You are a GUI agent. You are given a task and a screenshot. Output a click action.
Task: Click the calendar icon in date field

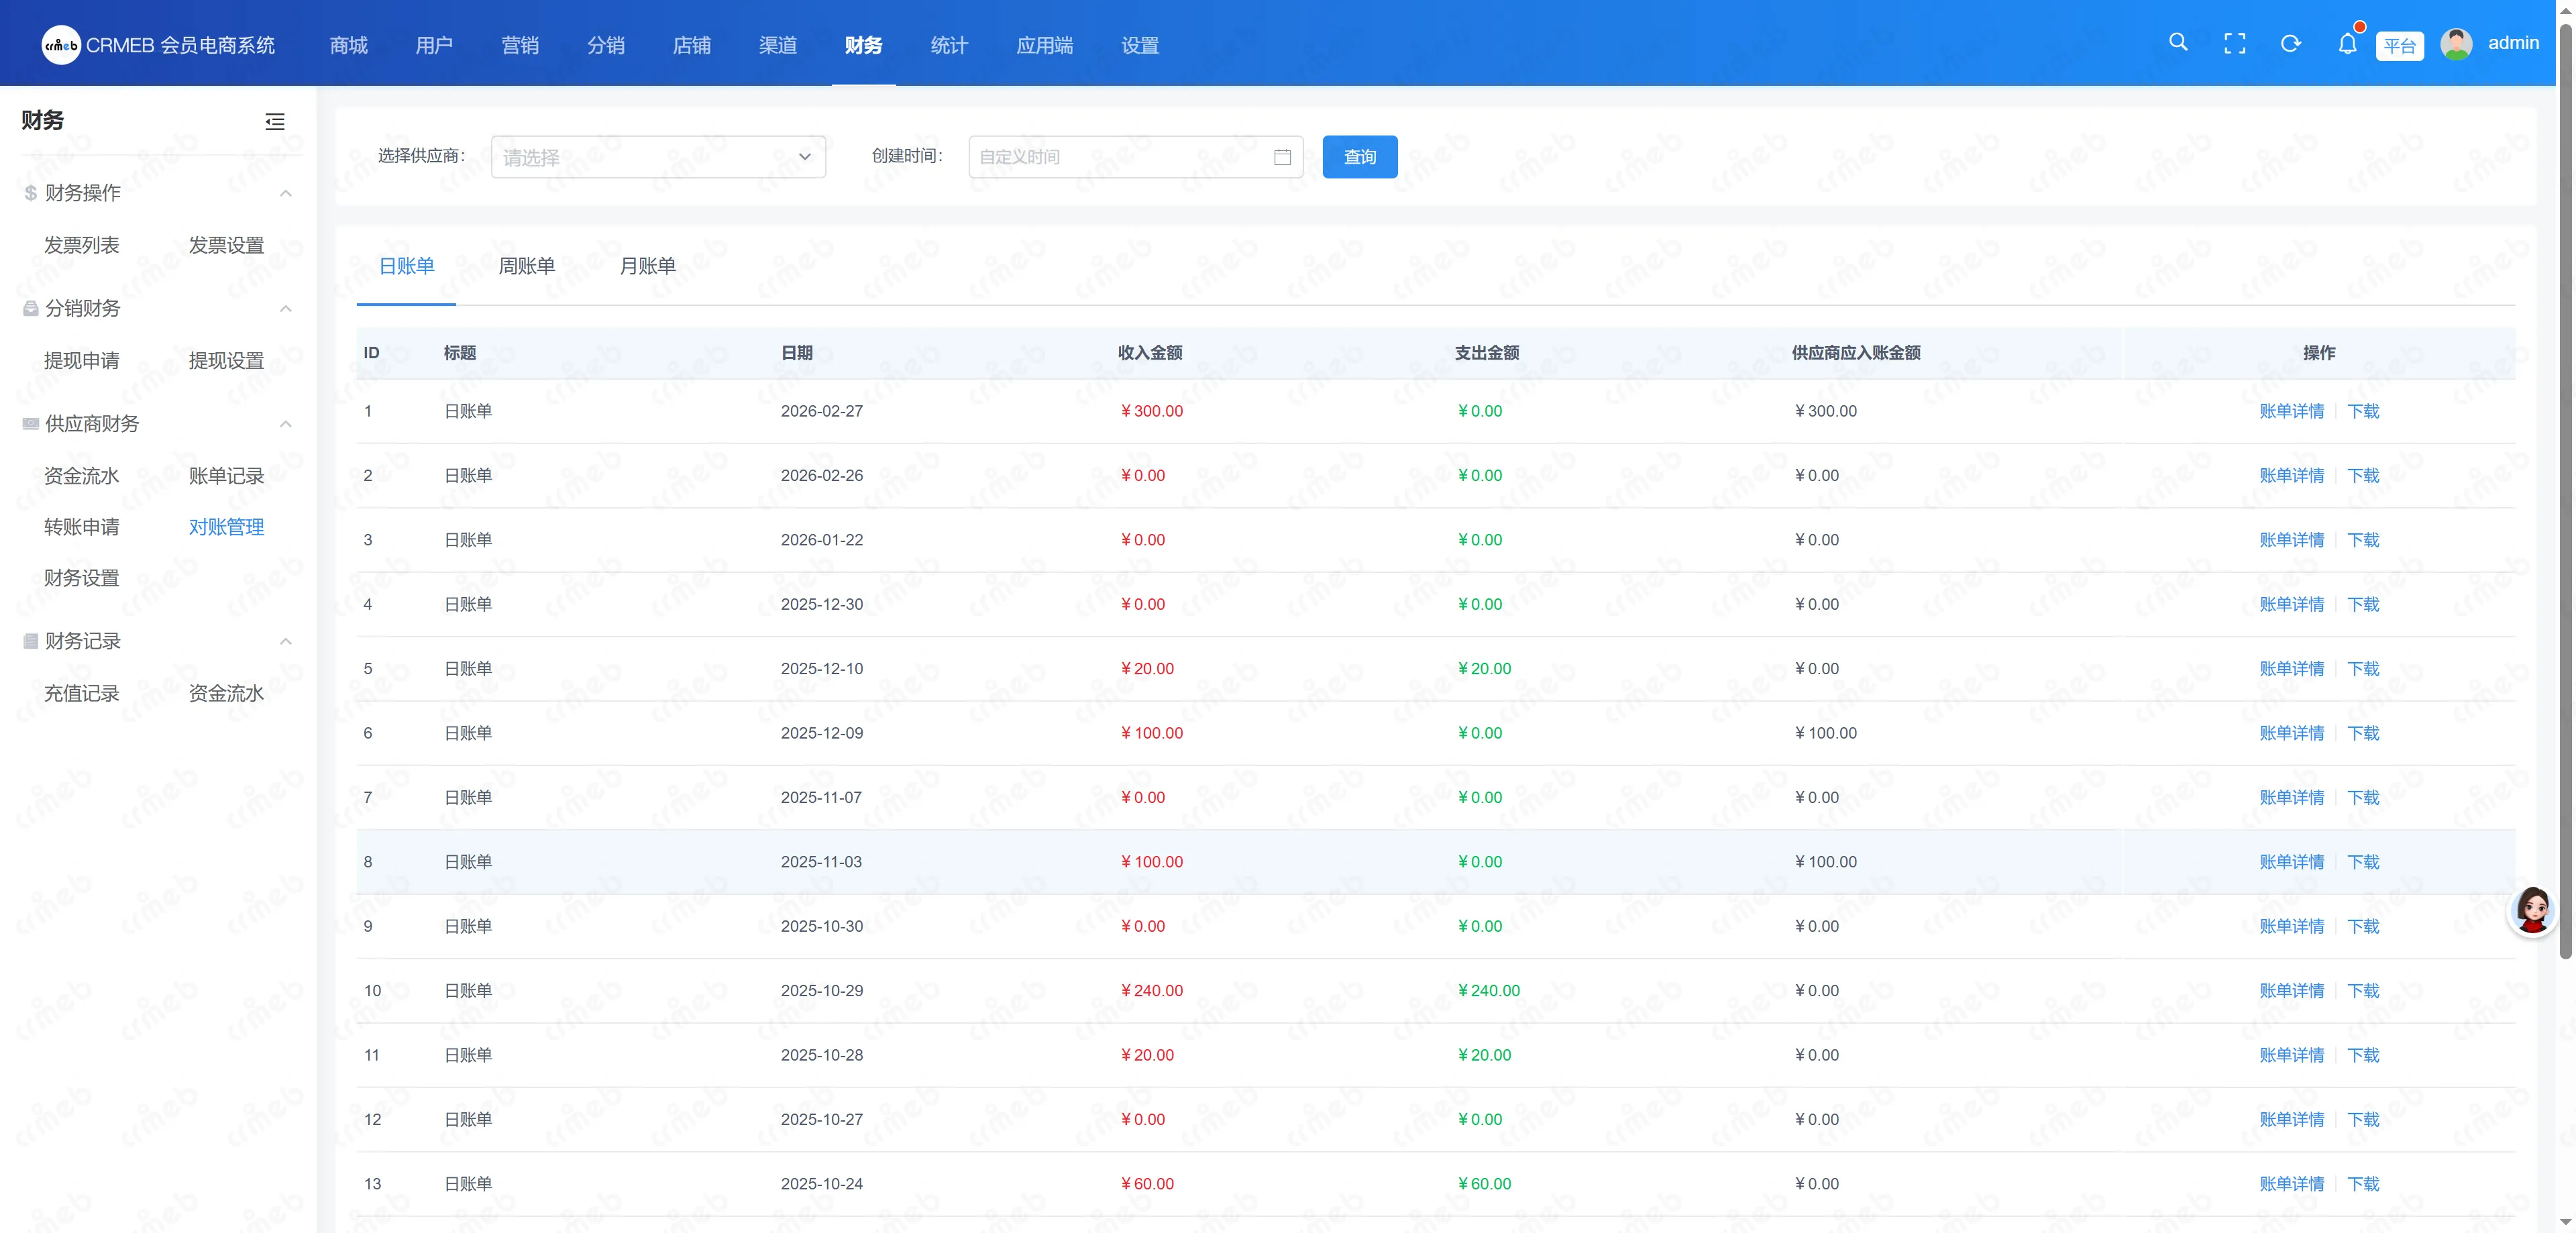[x=1282, y=157]
